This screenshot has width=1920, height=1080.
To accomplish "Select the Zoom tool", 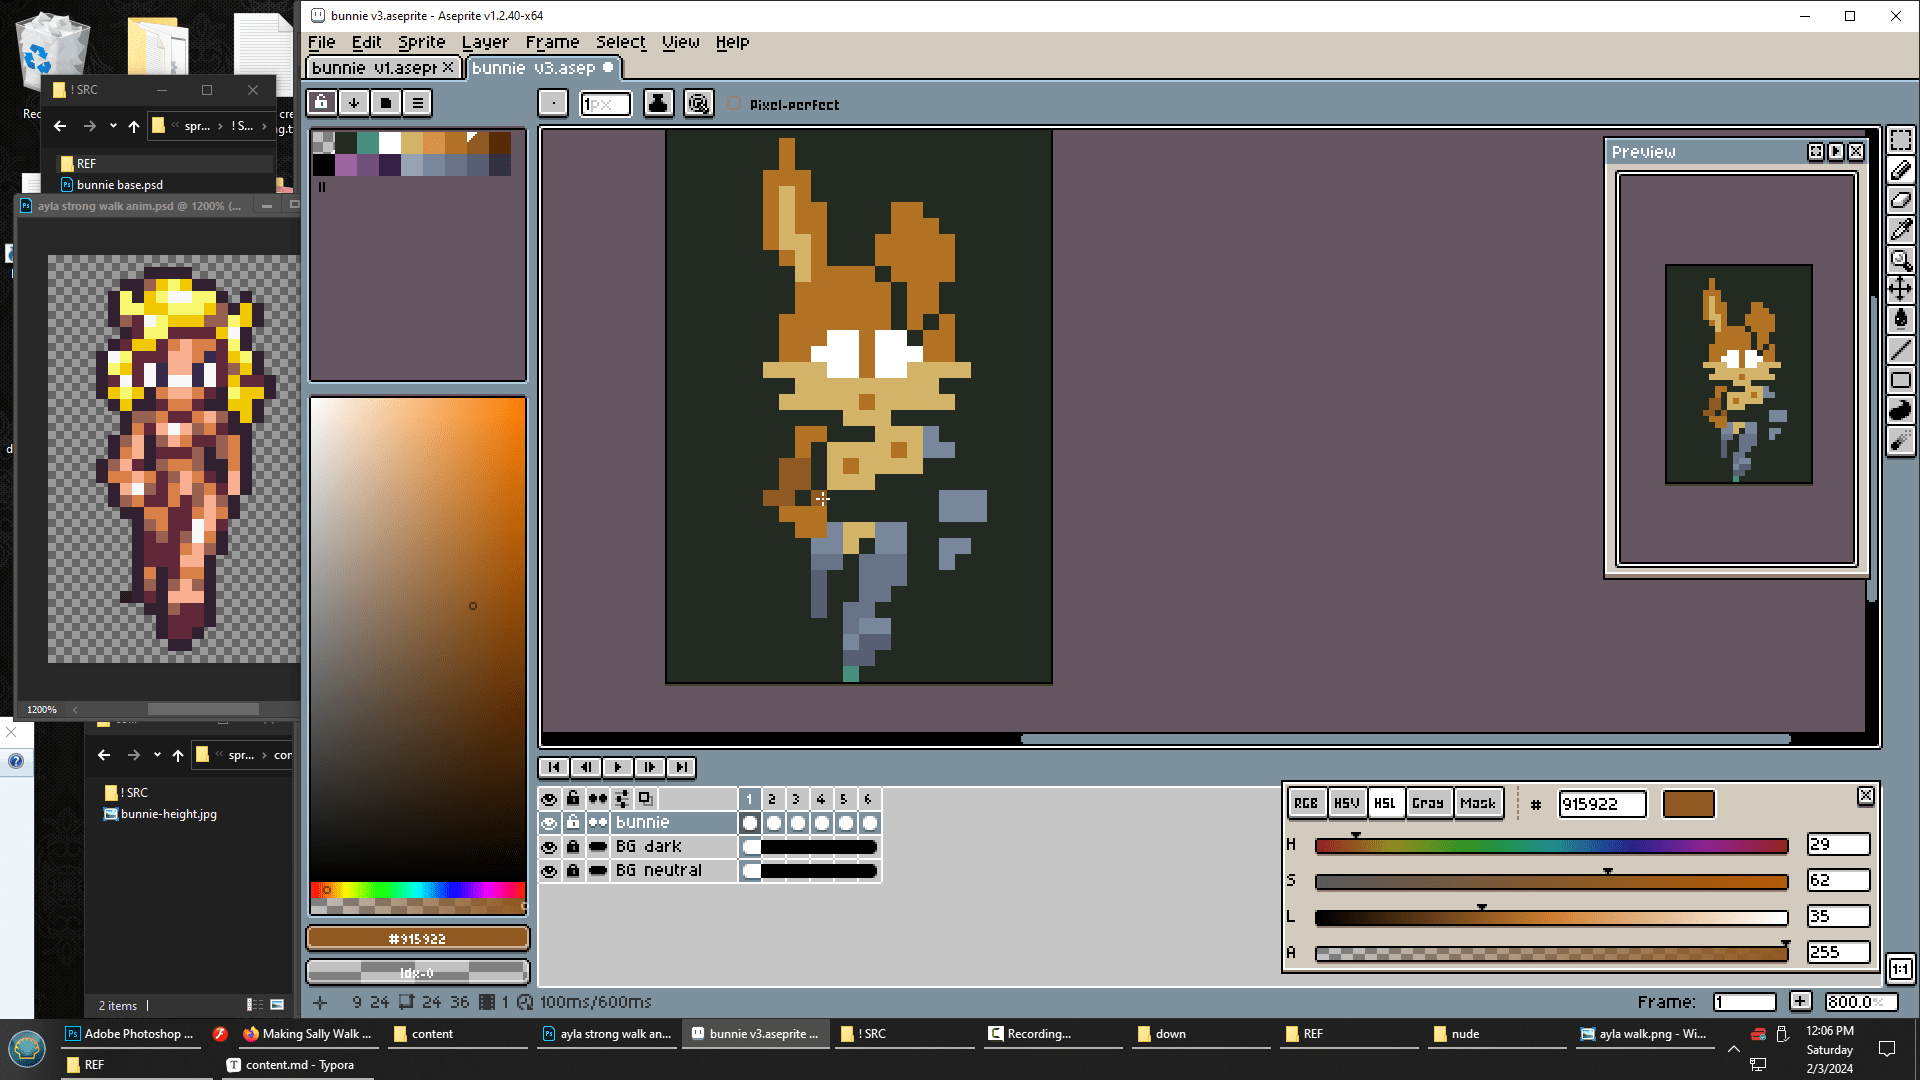I will (1900, 260).
